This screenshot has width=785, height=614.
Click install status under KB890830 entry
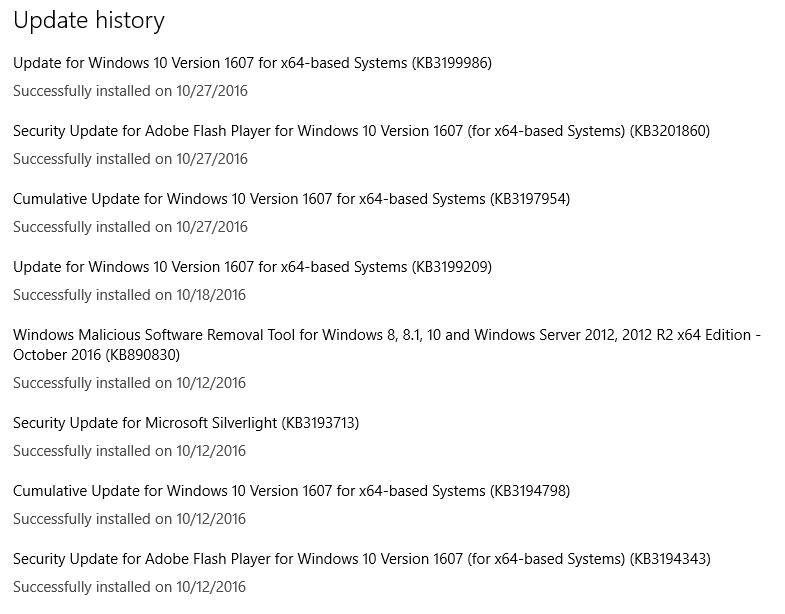130,383
